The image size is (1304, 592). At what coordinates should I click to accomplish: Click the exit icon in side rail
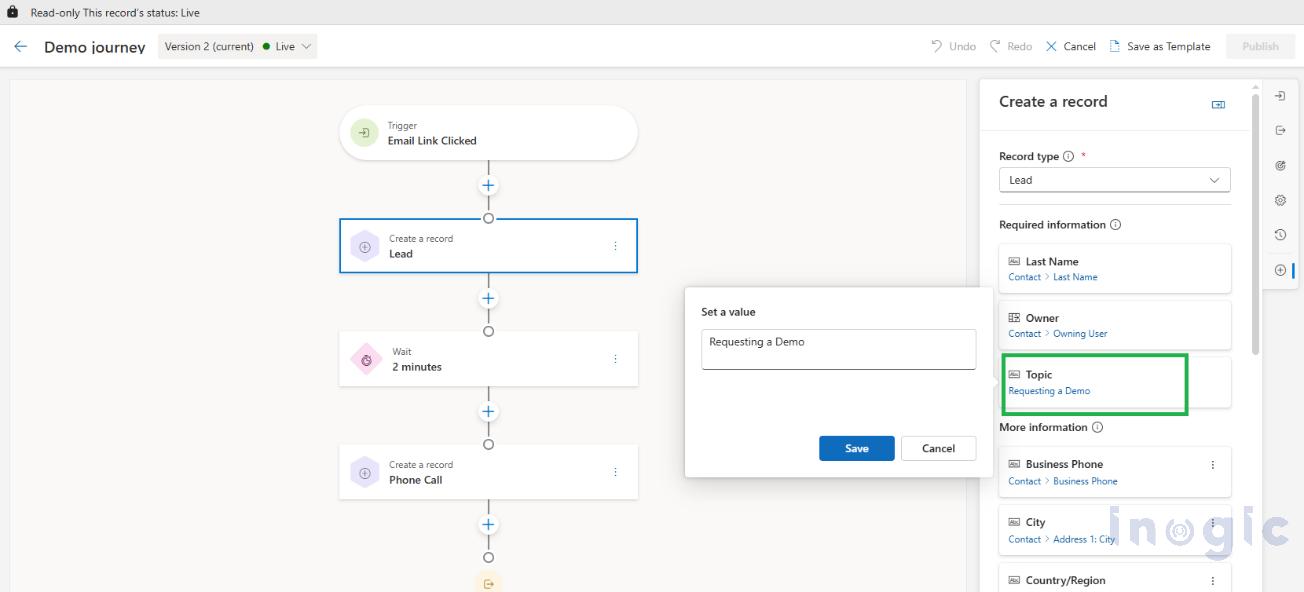tap(1280, 131)
